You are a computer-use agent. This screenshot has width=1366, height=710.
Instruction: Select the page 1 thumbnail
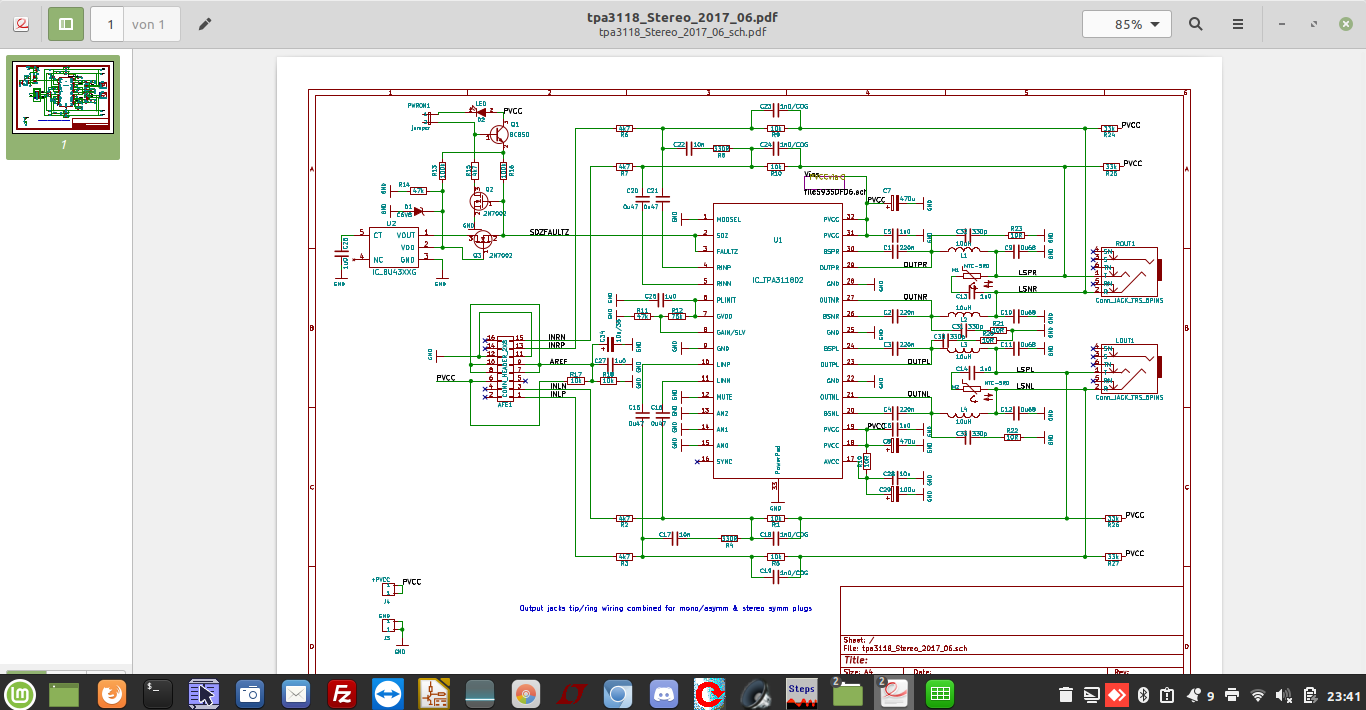point(63,97)
